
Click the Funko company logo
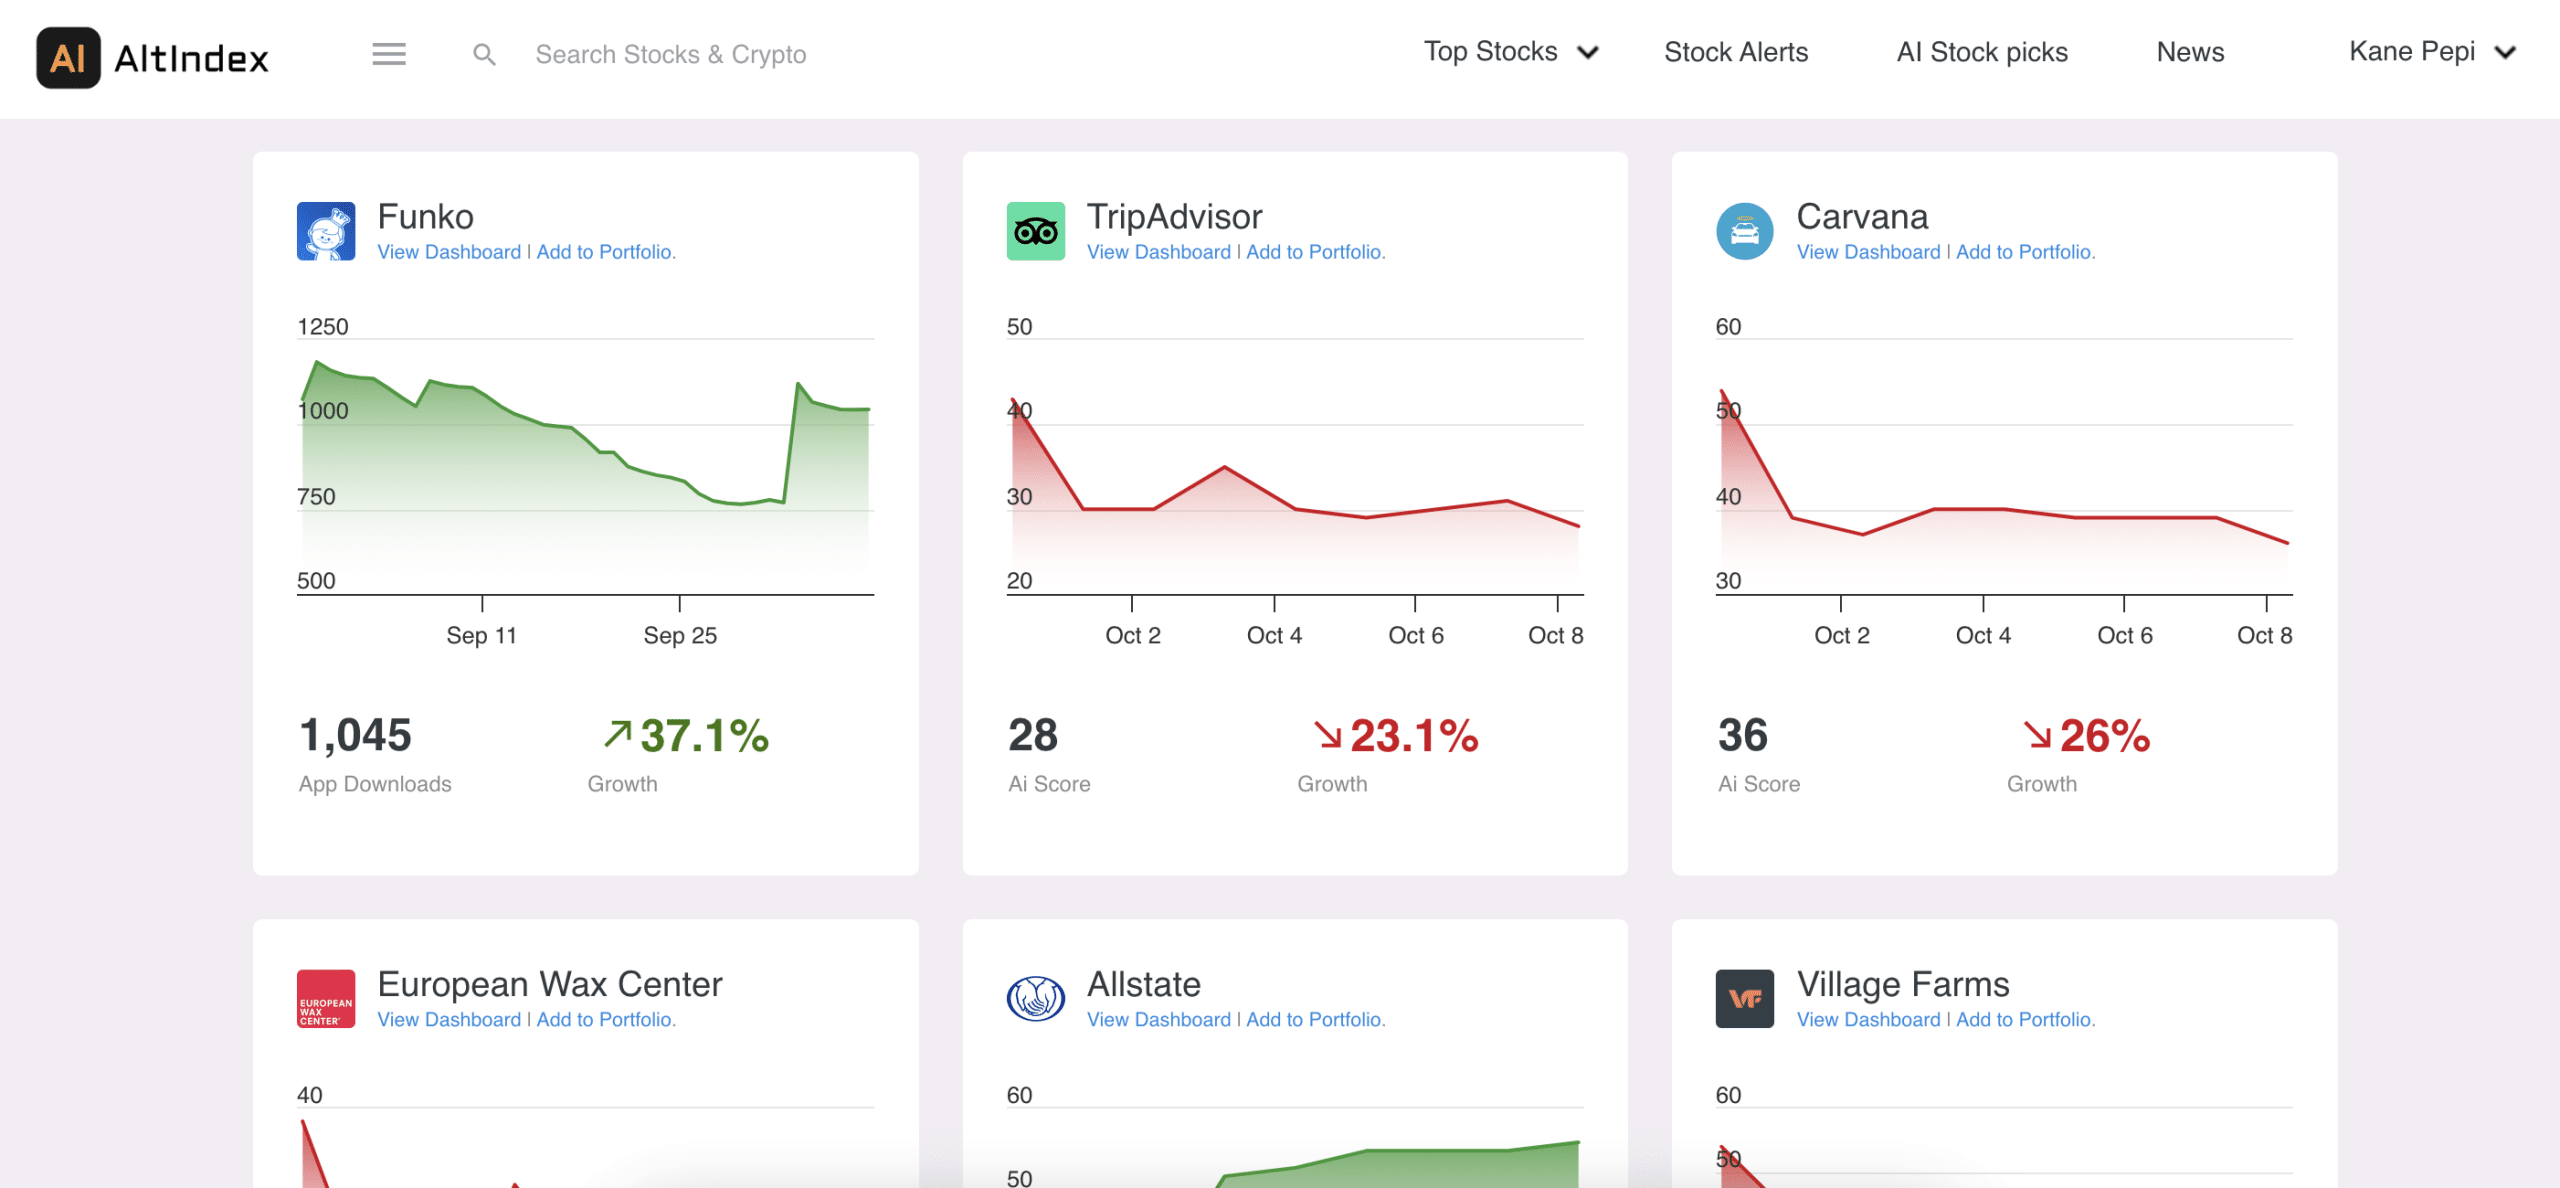tap(326, 231)
